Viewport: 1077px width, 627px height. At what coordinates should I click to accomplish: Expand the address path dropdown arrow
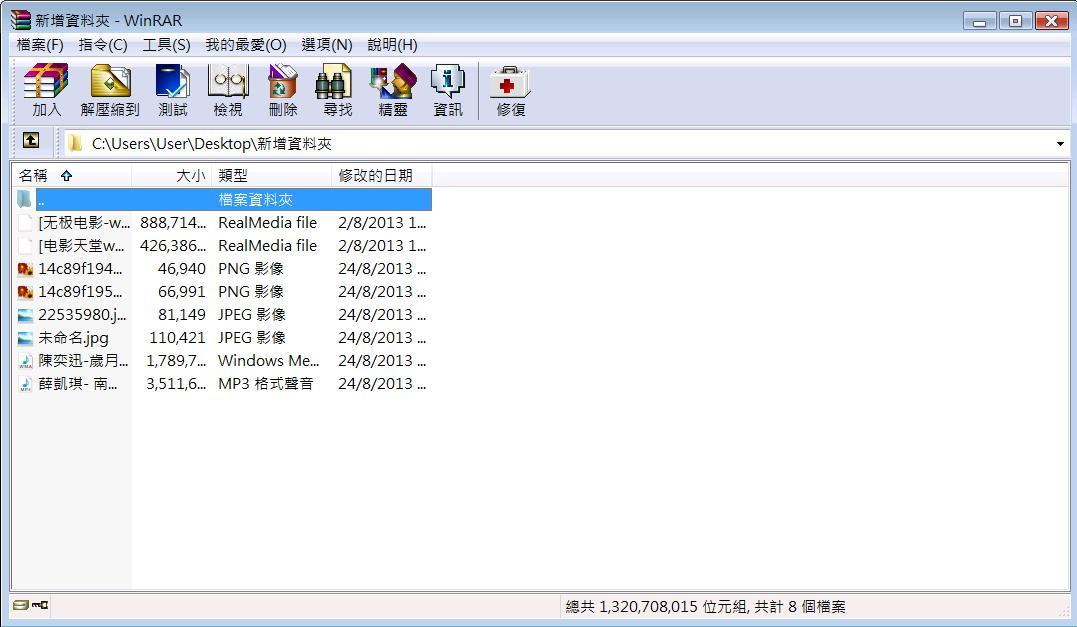1059,144
